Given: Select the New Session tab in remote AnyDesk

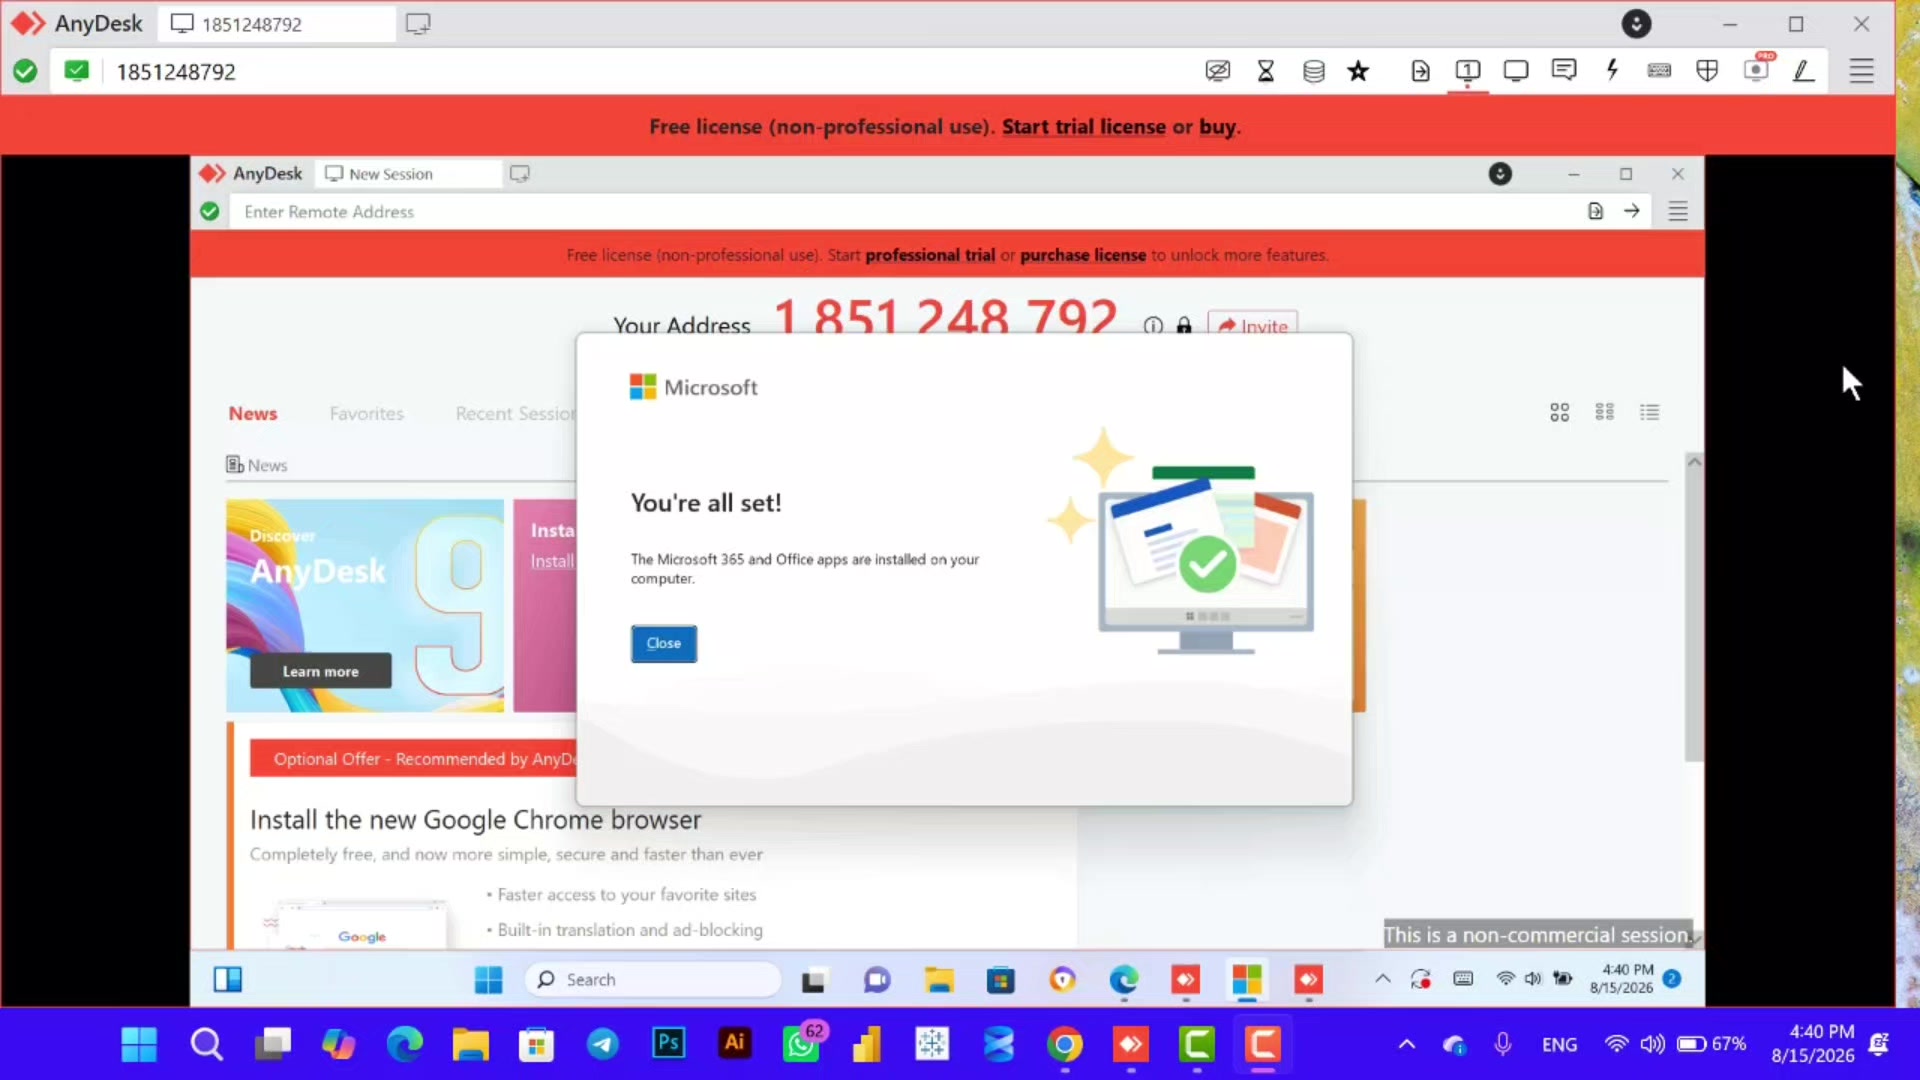Looking at the screenshot, I should (408, 174).
